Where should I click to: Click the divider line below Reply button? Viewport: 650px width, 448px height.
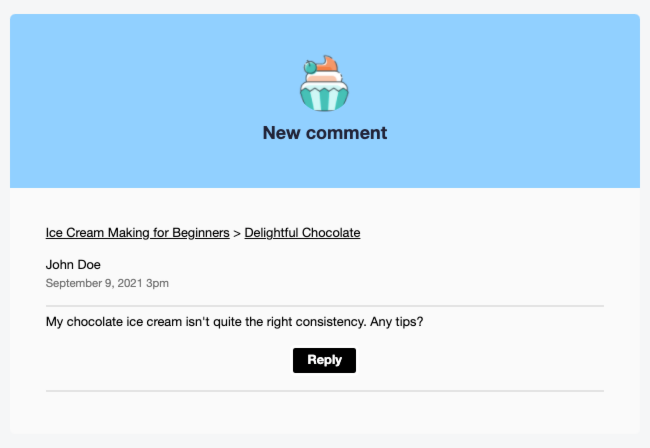(325, 391)
